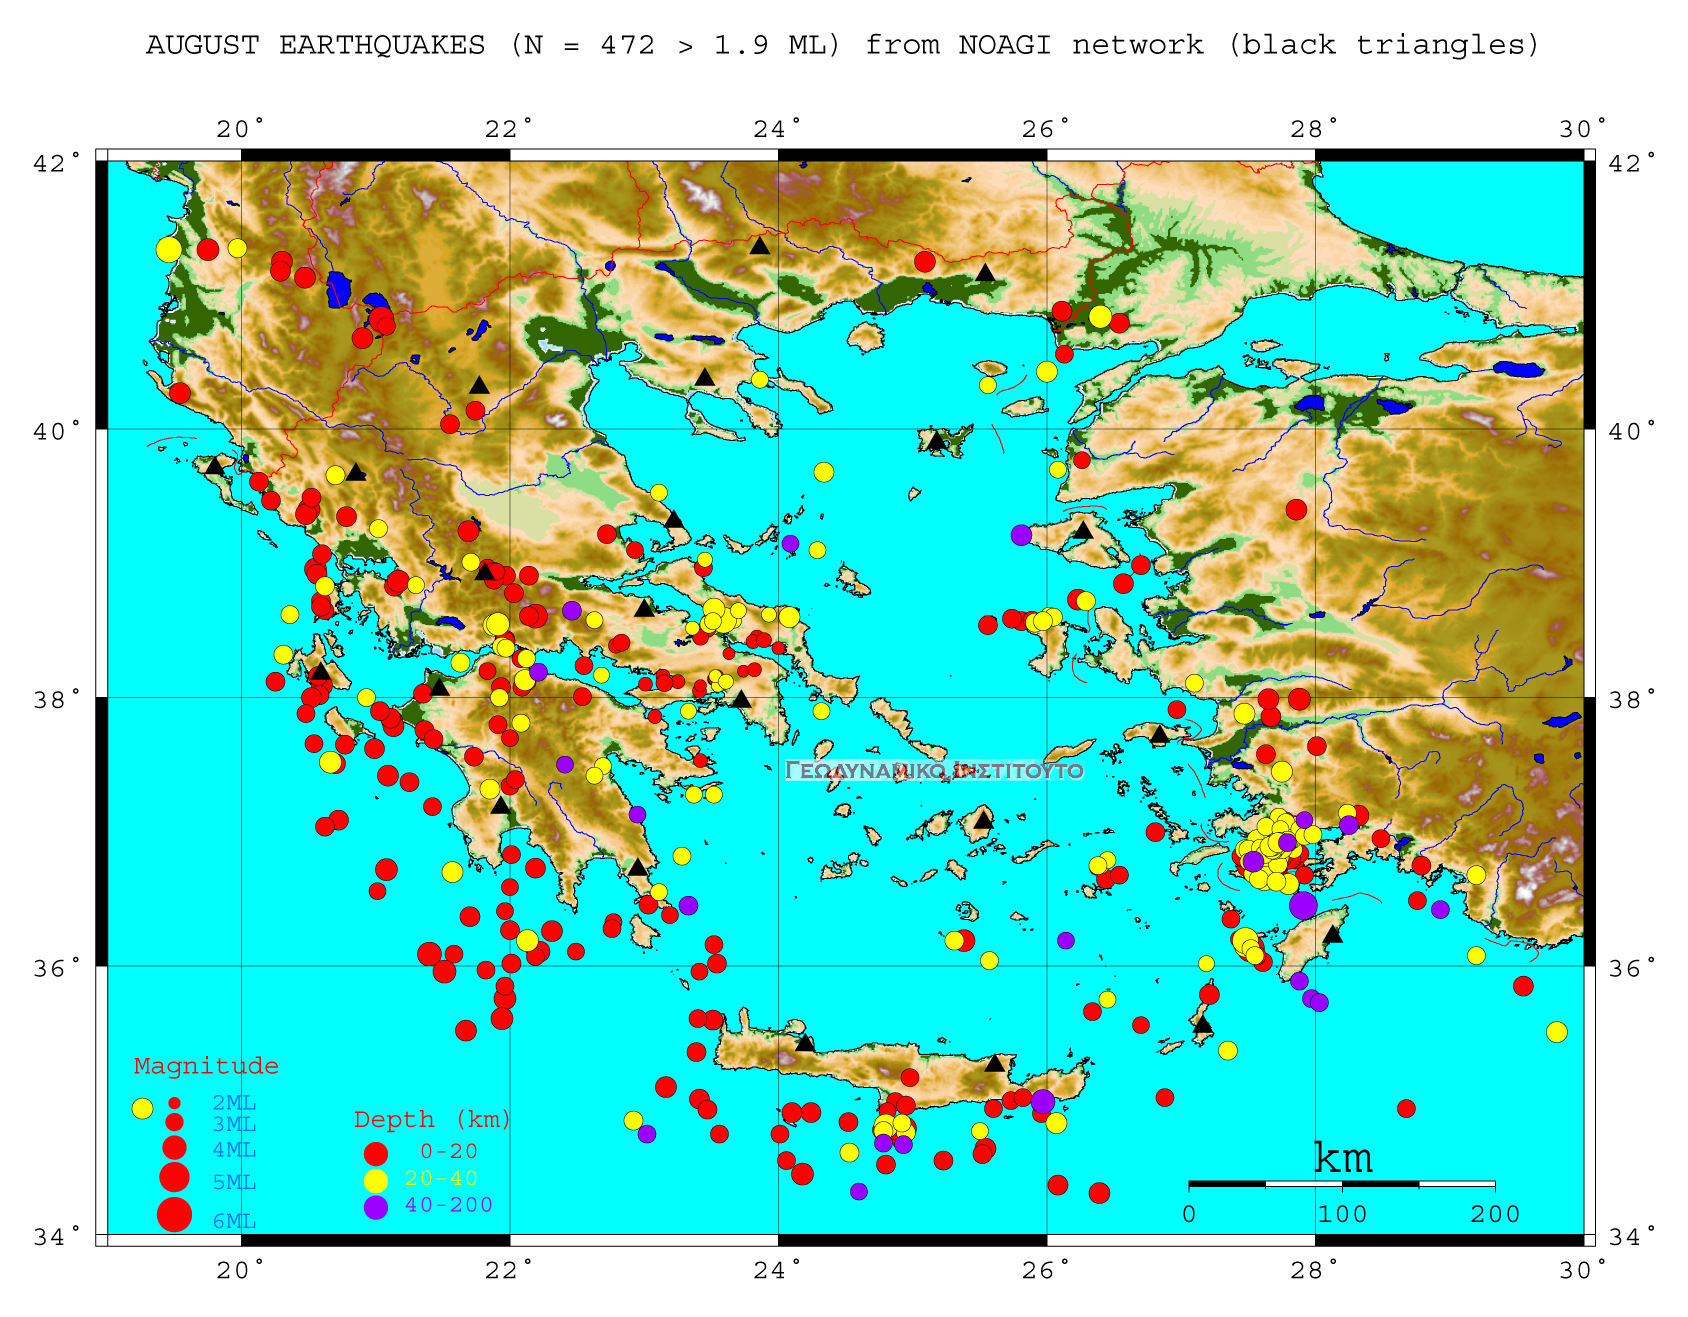1688x1317 pixels.
Task: Click the '42°' latitude label on right axis
Action: coord(1632,162)
